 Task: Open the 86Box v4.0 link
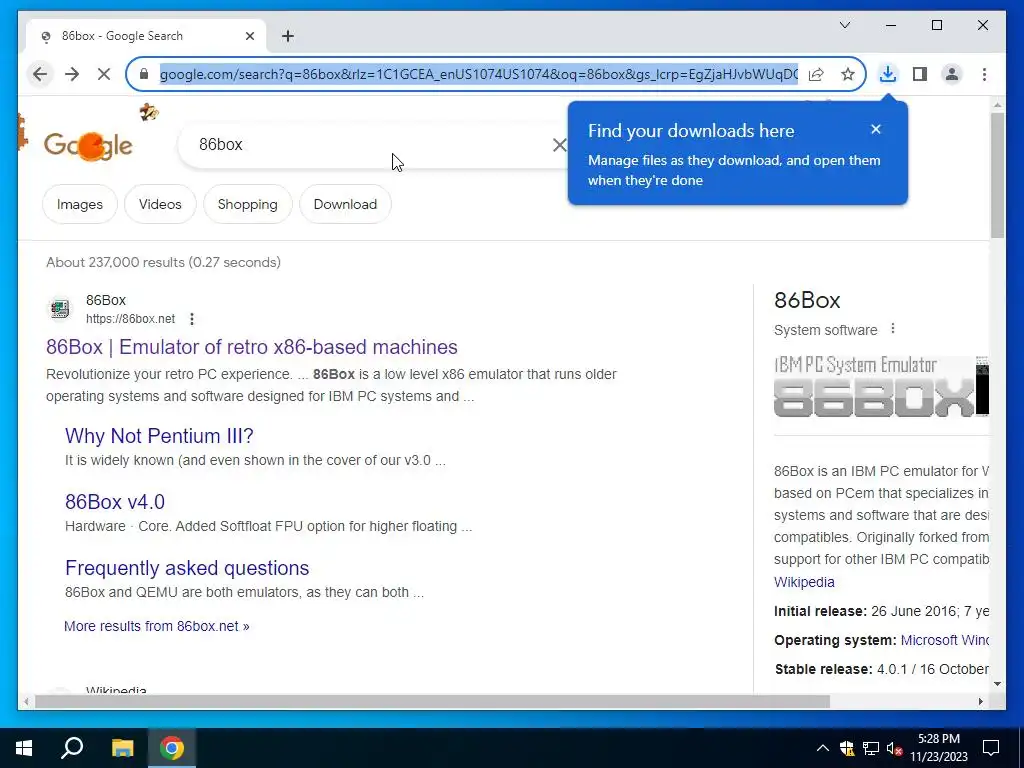[x=115, y=502]
